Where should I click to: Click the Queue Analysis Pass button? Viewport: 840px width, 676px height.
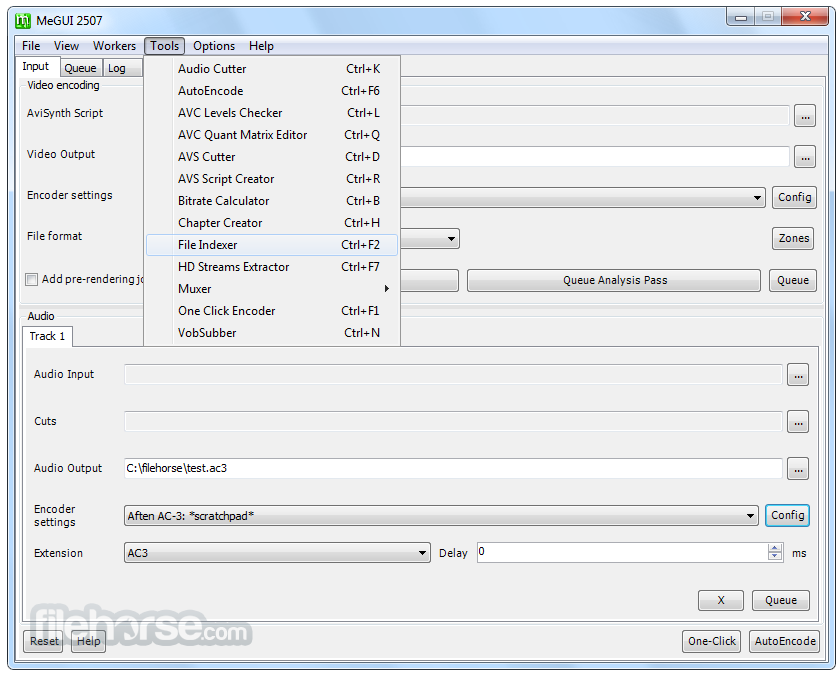[614, 281]
